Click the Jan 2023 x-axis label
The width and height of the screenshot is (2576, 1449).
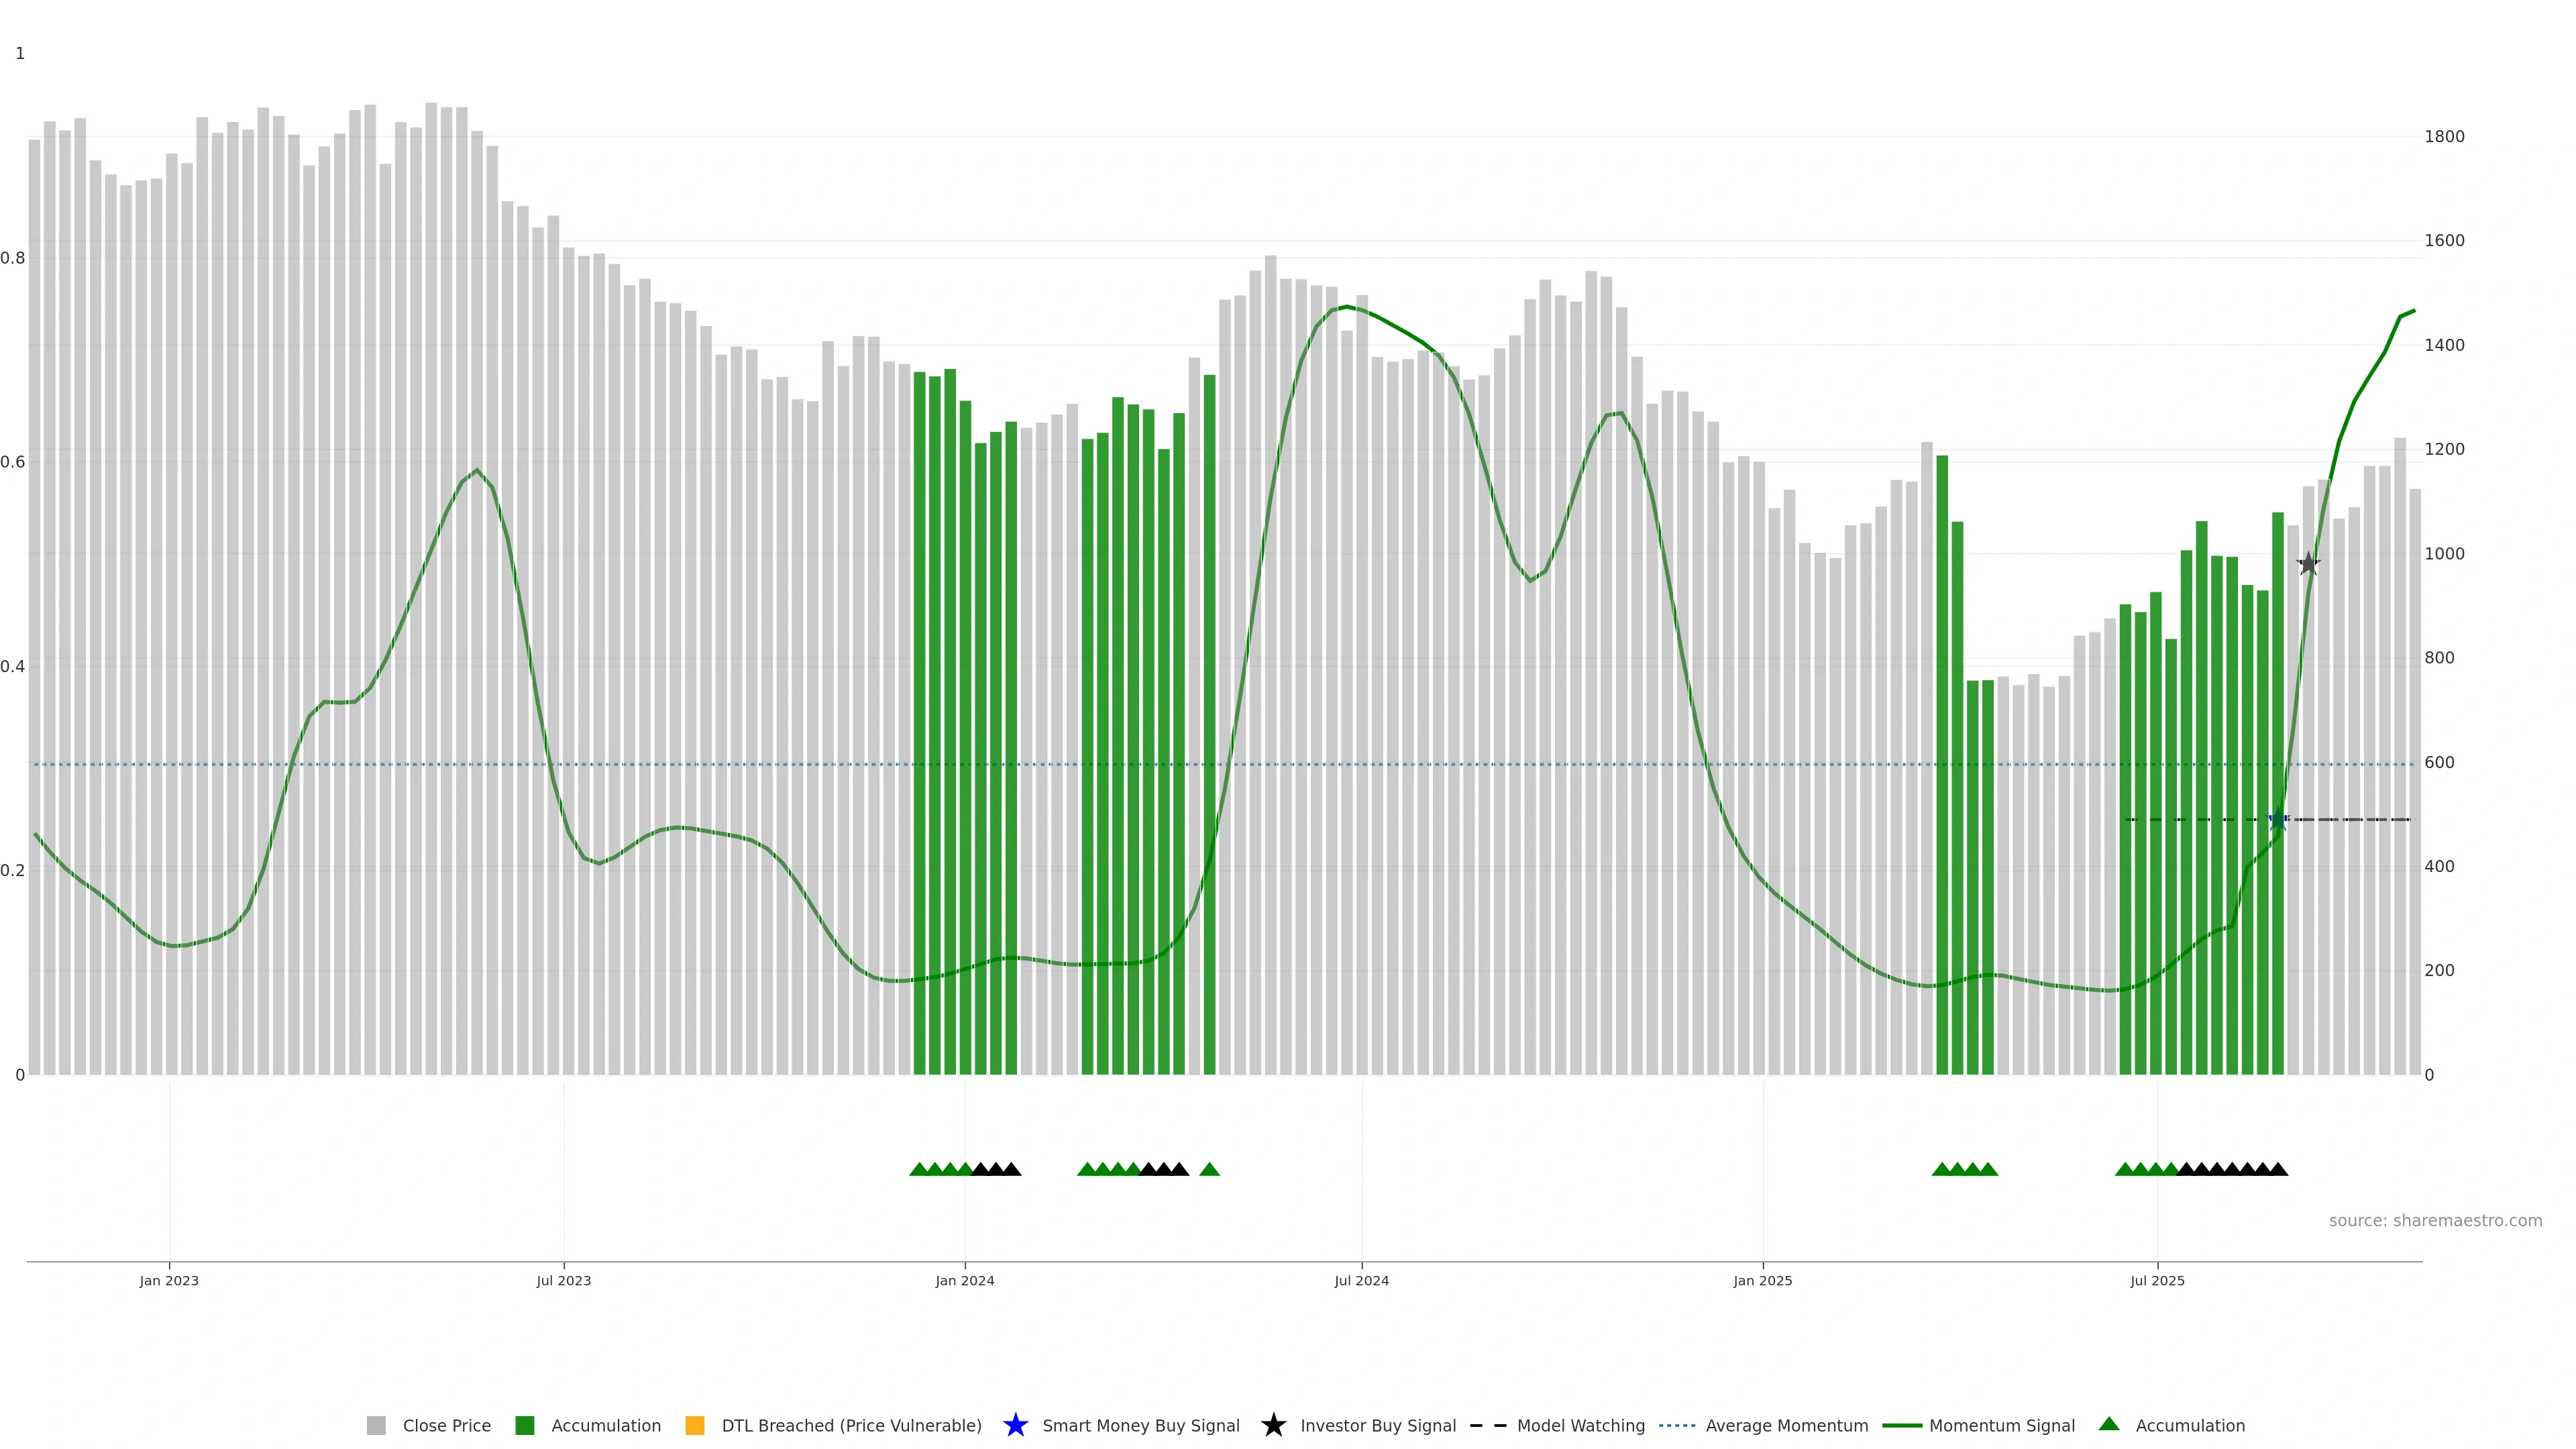pyautogui.click(x=169, y=1280)
